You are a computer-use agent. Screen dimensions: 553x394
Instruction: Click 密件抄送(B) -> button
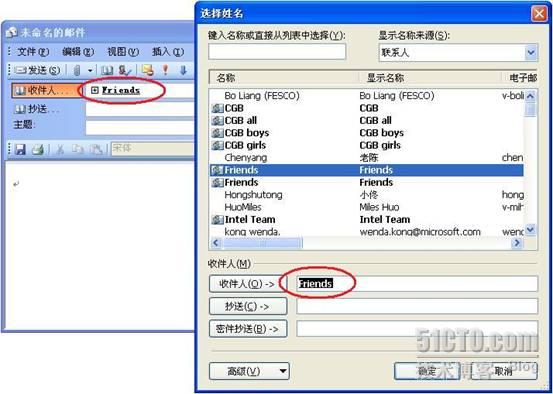(248, 329)
